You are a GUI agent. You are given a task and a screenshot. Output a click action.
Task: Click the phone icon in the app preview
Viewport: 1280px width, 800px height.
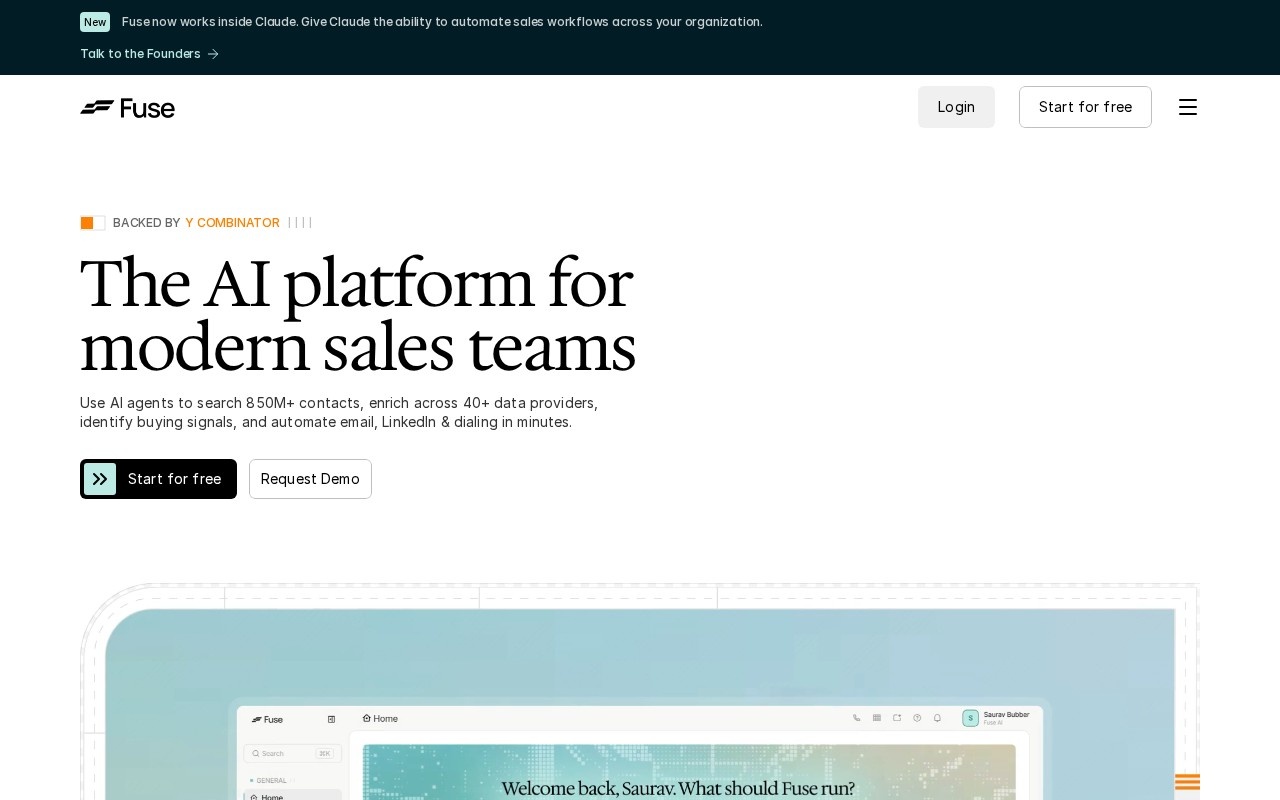tap(856, 718)
